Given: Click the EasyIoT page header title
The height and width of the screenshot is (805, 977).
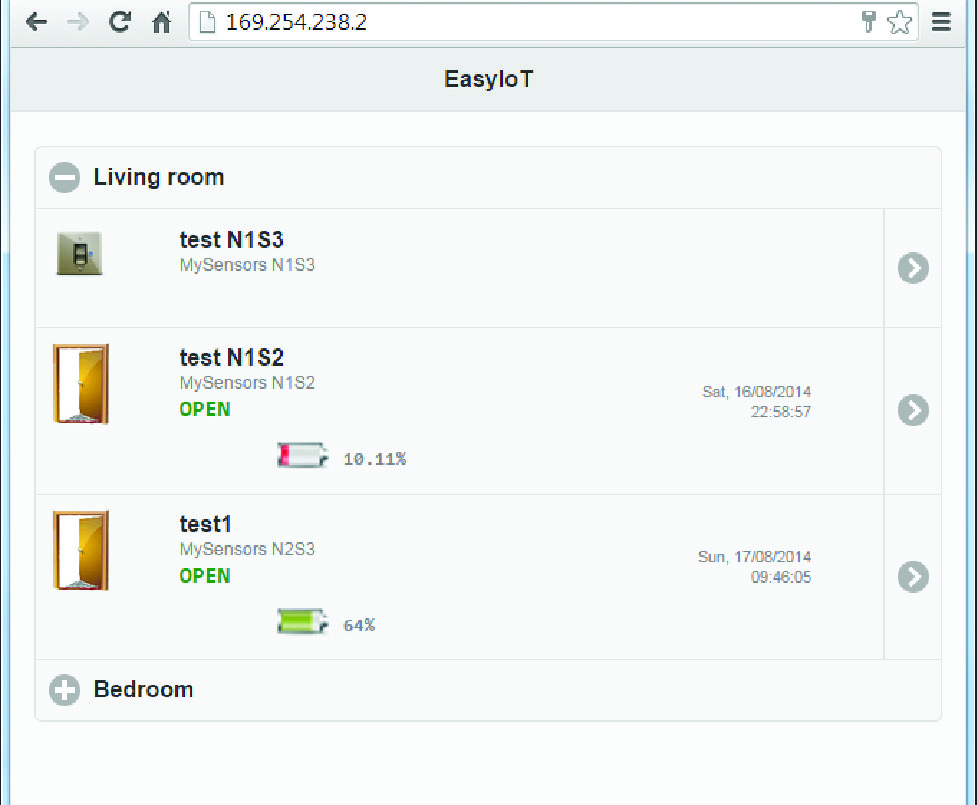Looking at the screenshot, I should pyautogui.click(x=488, y=79).
